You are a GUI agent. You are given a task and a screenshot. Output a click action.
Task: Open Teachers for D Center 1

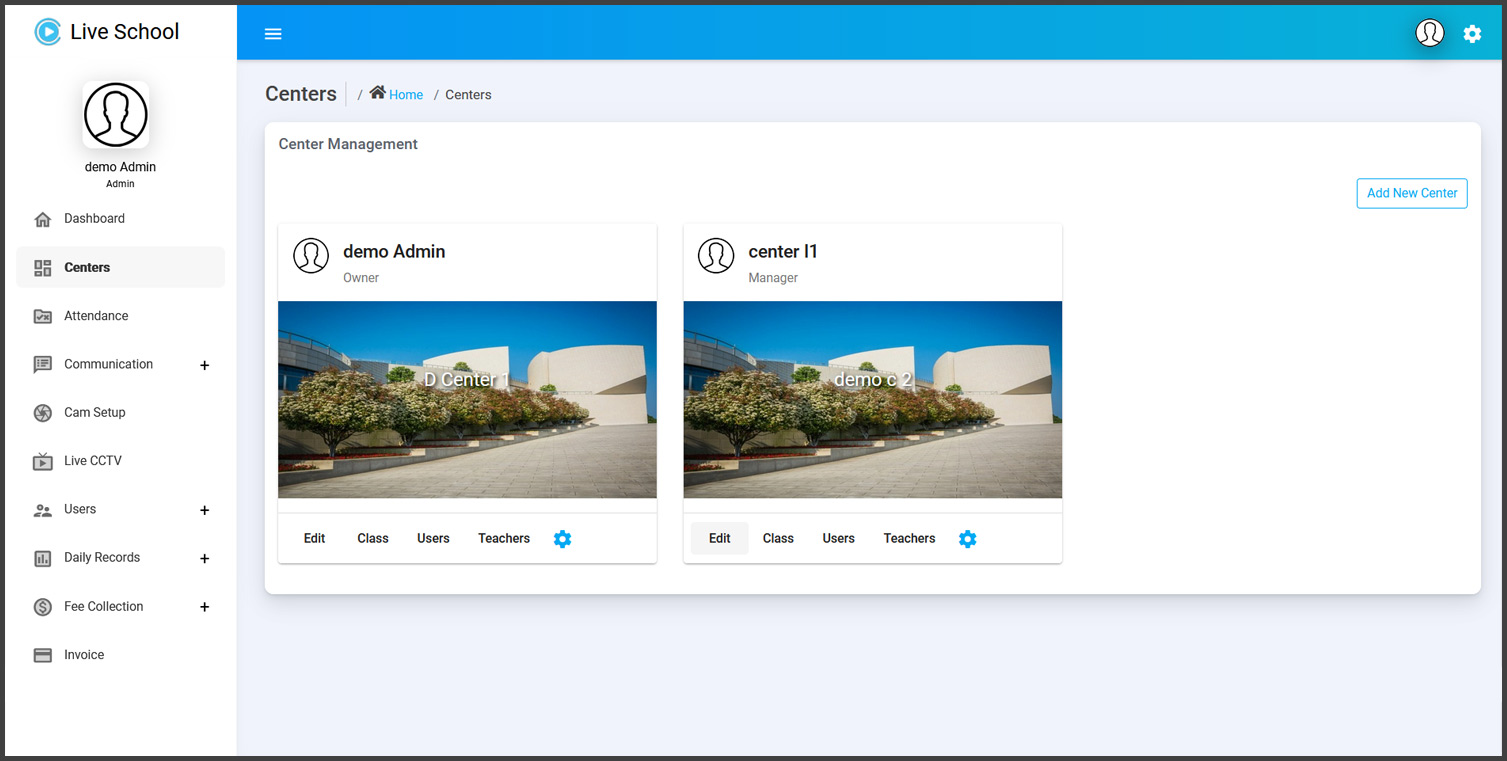click(503, 538)
